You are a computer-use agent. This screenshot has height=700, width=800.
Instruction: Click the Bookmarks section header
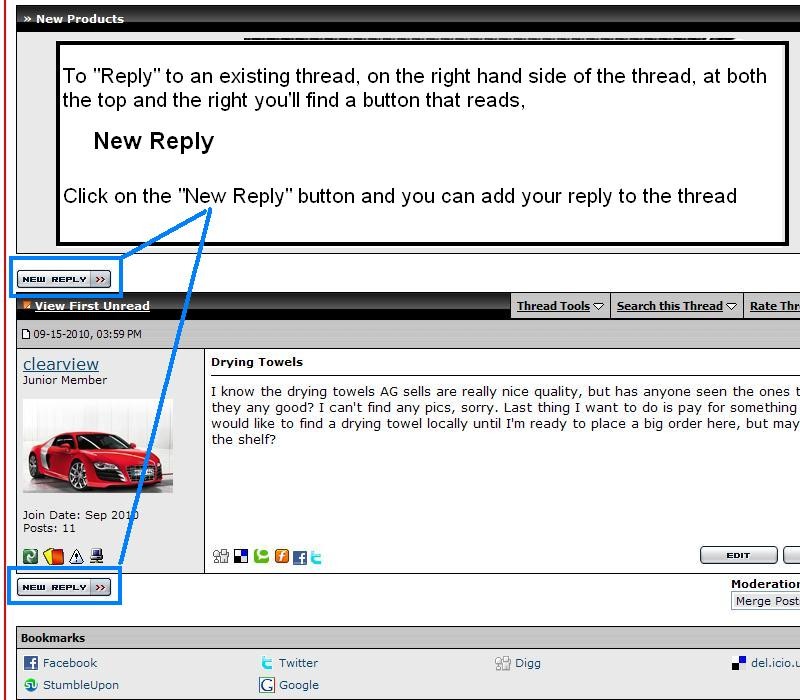click(53, 638)
